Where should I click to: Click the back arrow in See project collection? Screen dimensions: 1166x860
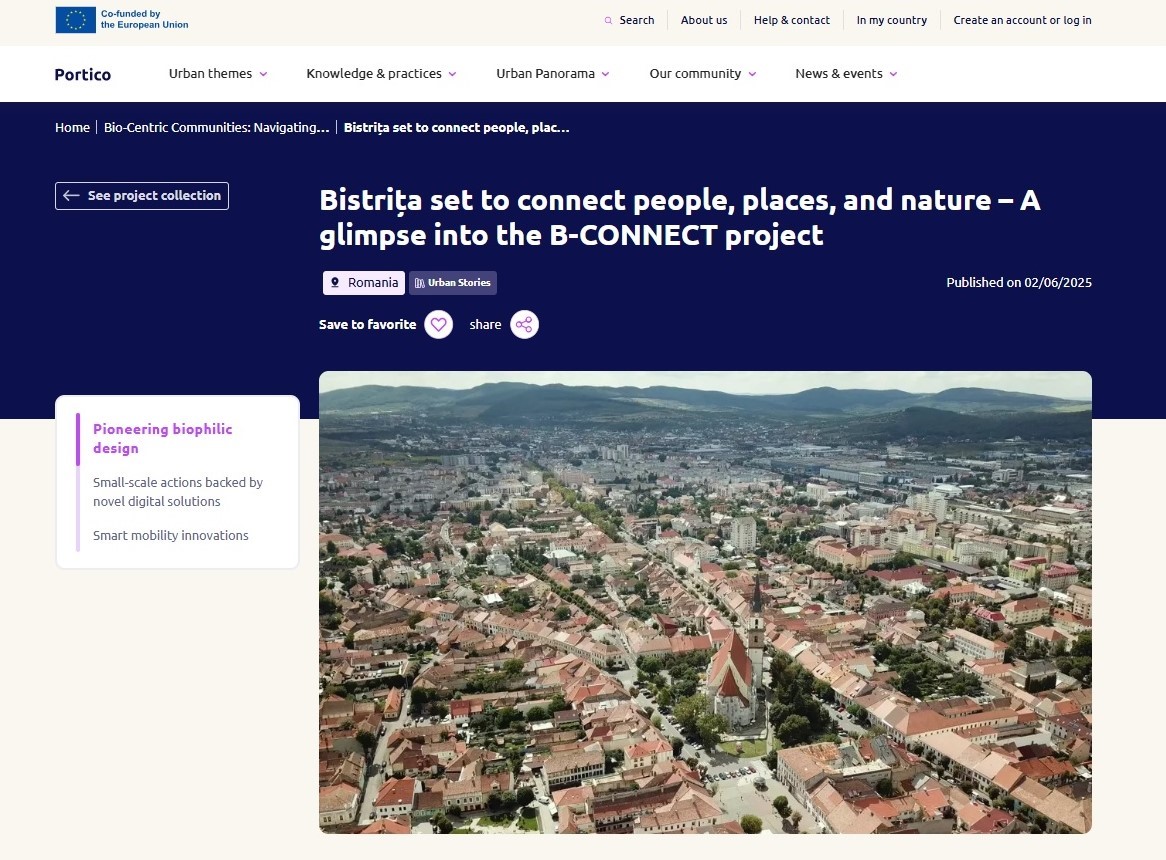pos(71,196)
